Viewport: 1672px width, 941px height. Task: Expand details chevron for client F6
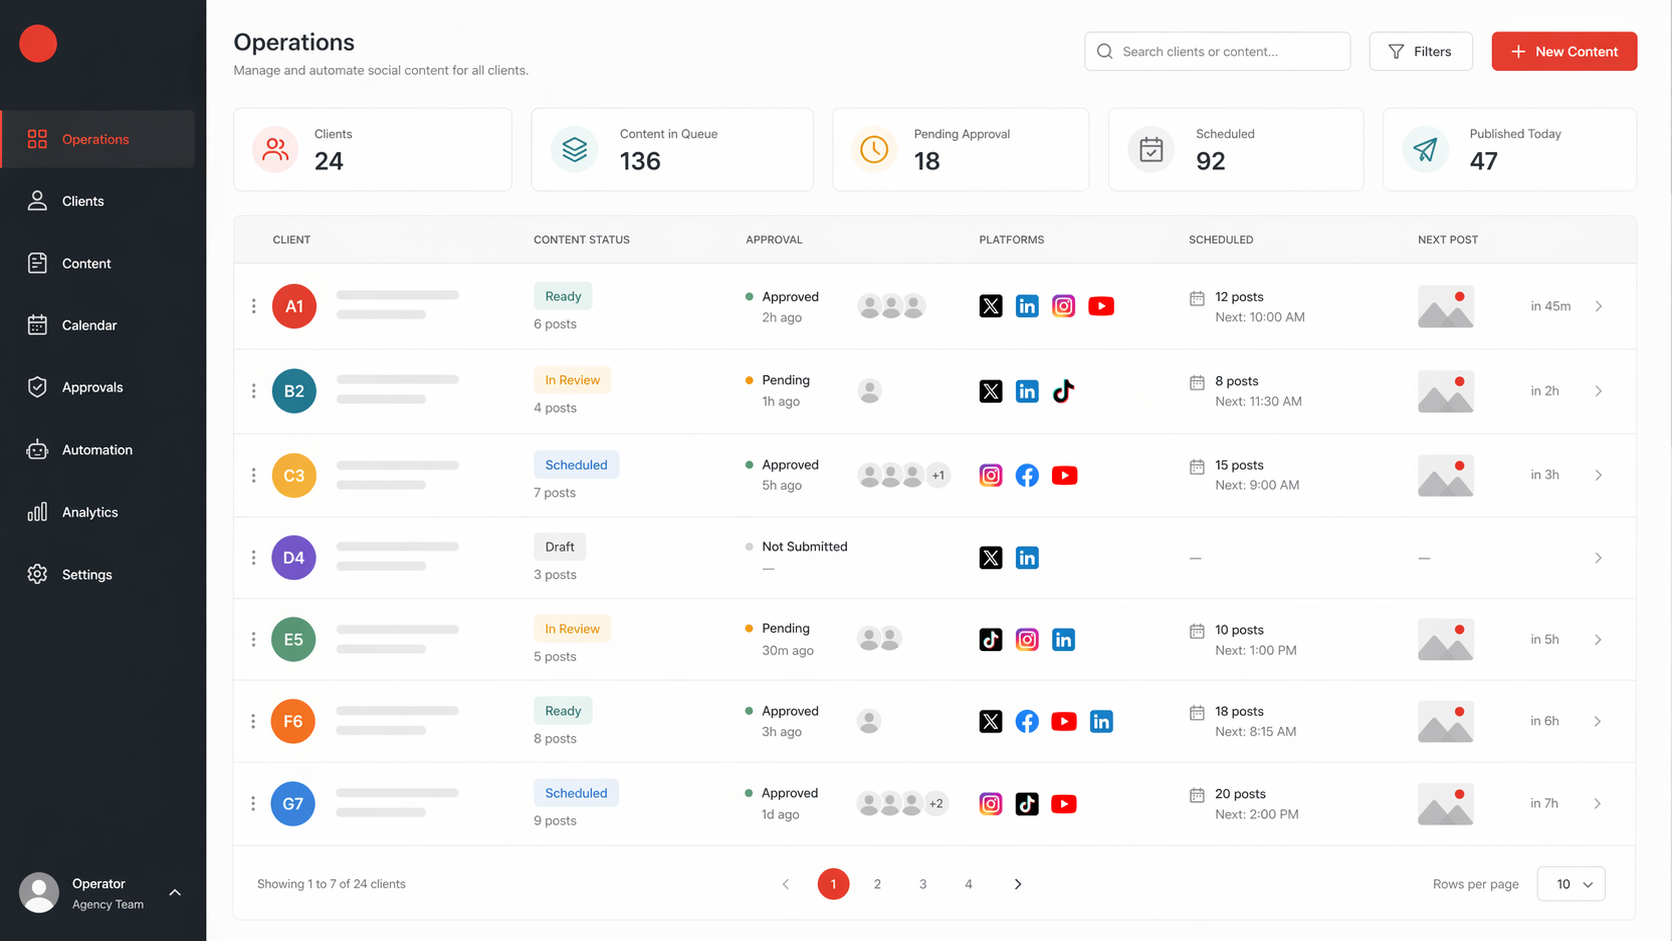click(x=1598, y=721)
